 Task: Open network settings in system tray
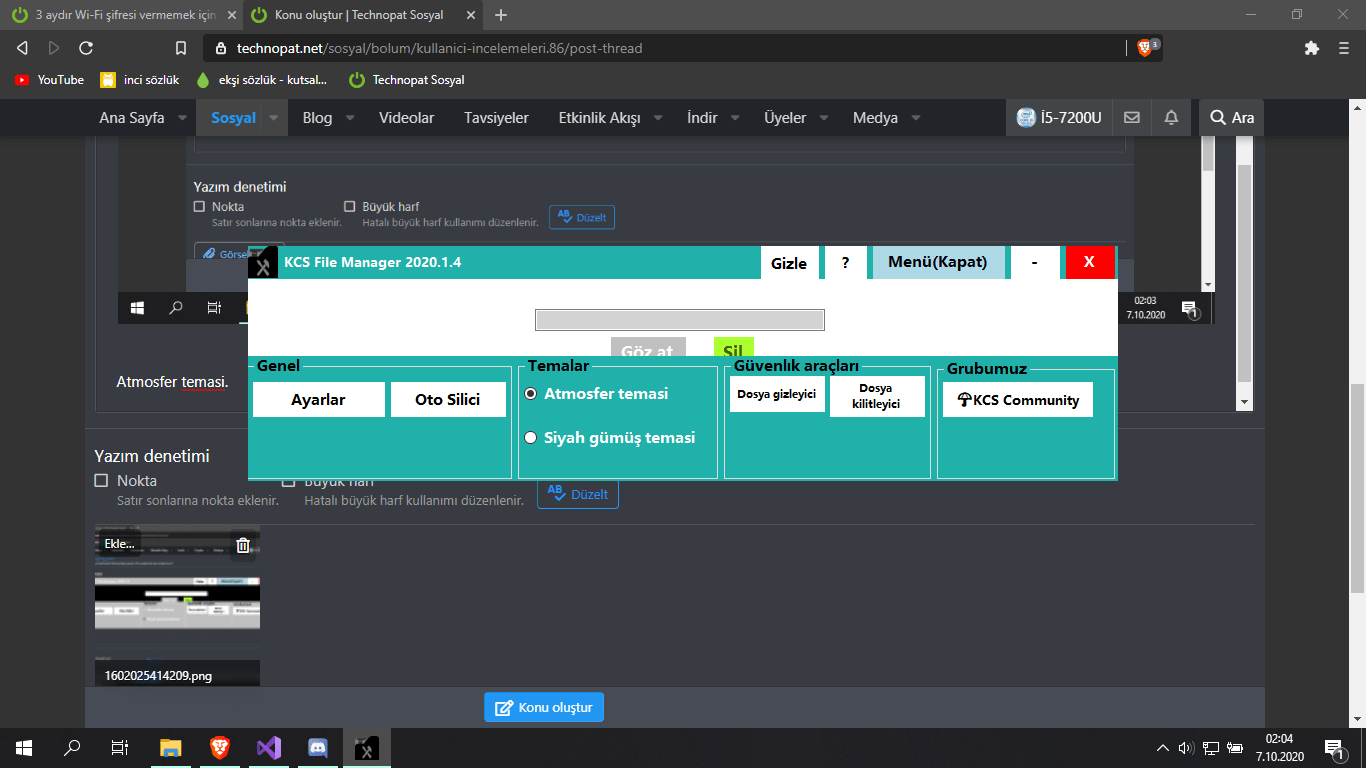[1211, 747]
